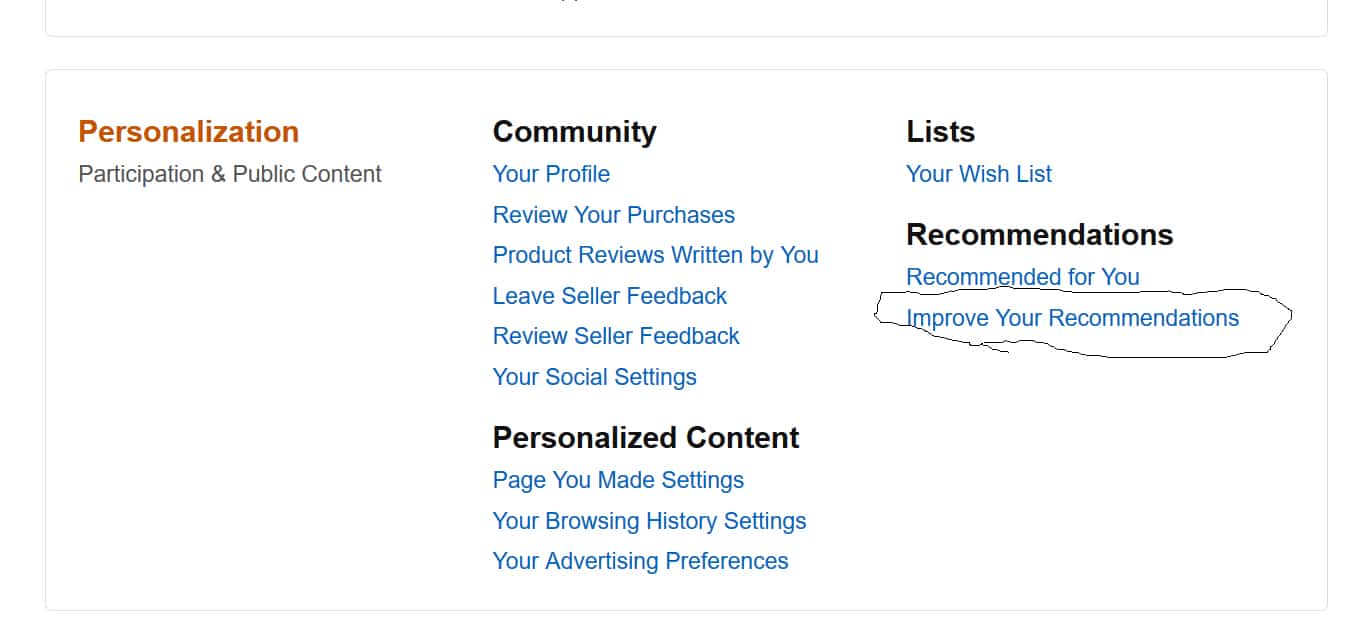This screenshot has height=627, width=1368.
Task: Go to Review Your Purchases
Action: pos(614,215)
